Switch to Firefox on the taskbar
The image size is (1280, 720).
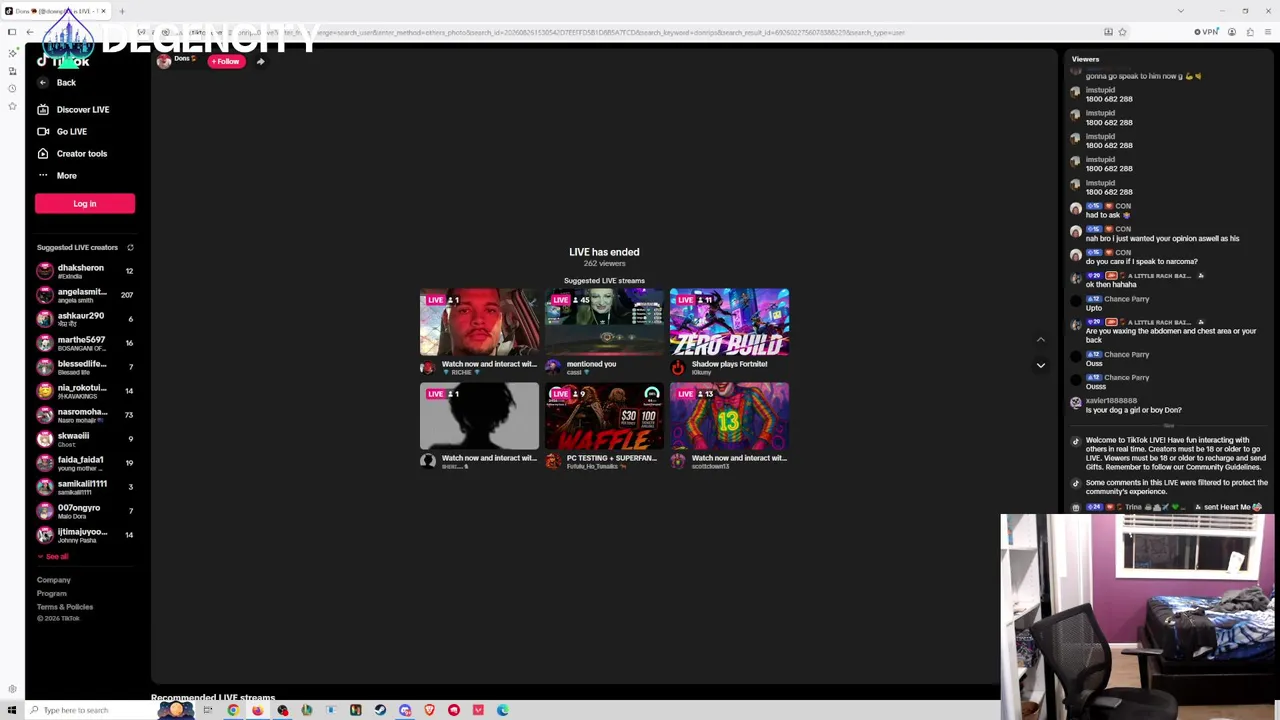[257, 710]
